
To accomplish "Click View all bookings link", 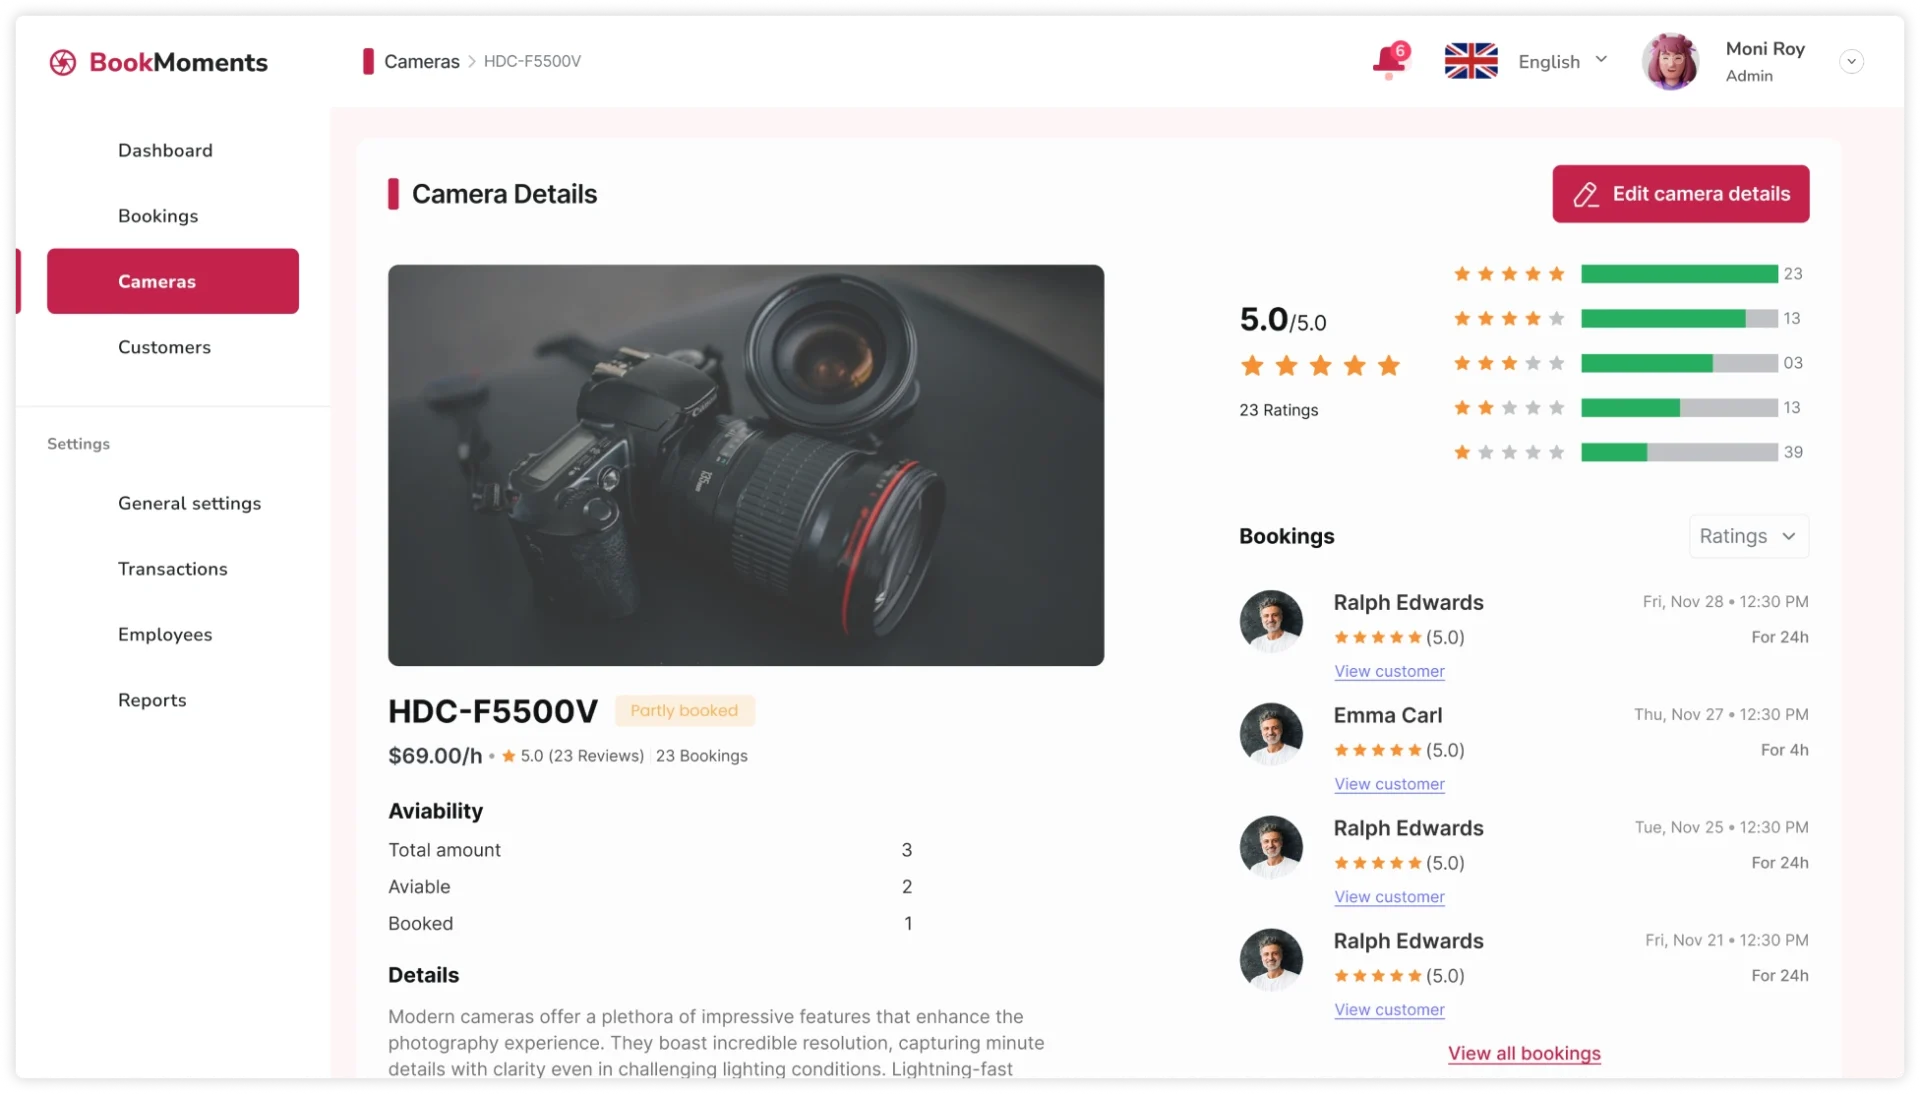I will 1524,1053.
